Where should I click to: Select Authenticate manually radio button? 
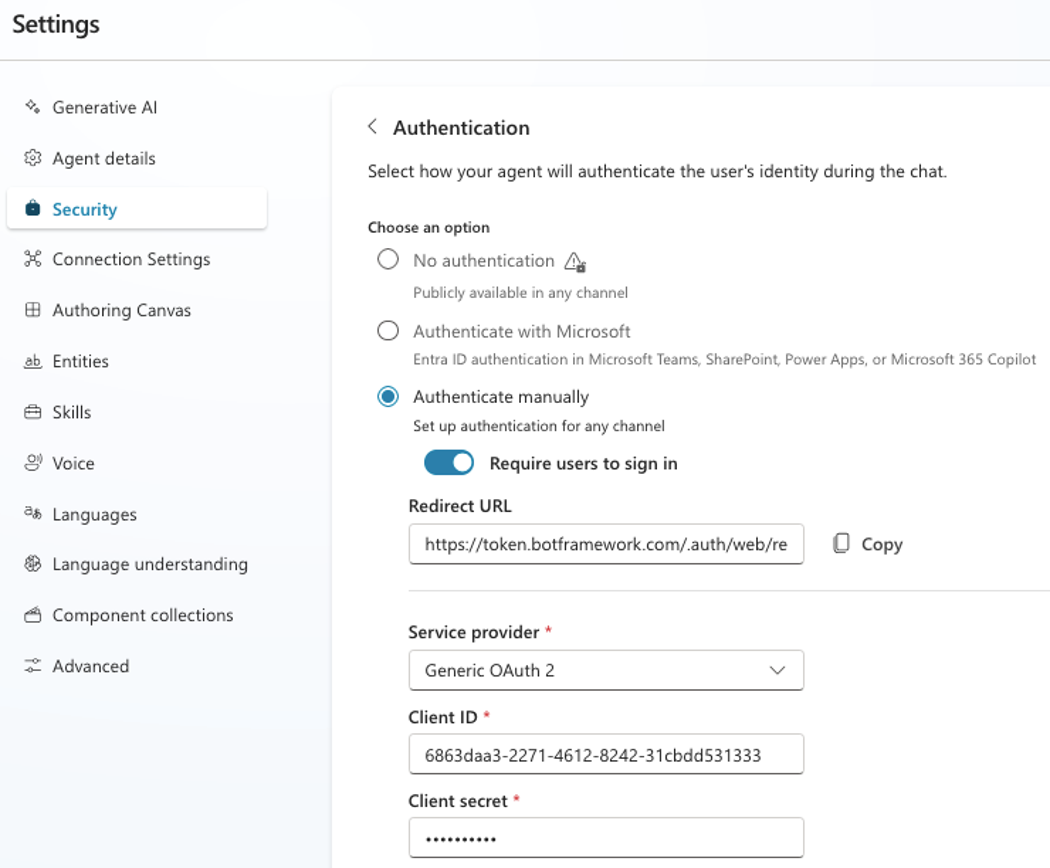pos(388,396)
